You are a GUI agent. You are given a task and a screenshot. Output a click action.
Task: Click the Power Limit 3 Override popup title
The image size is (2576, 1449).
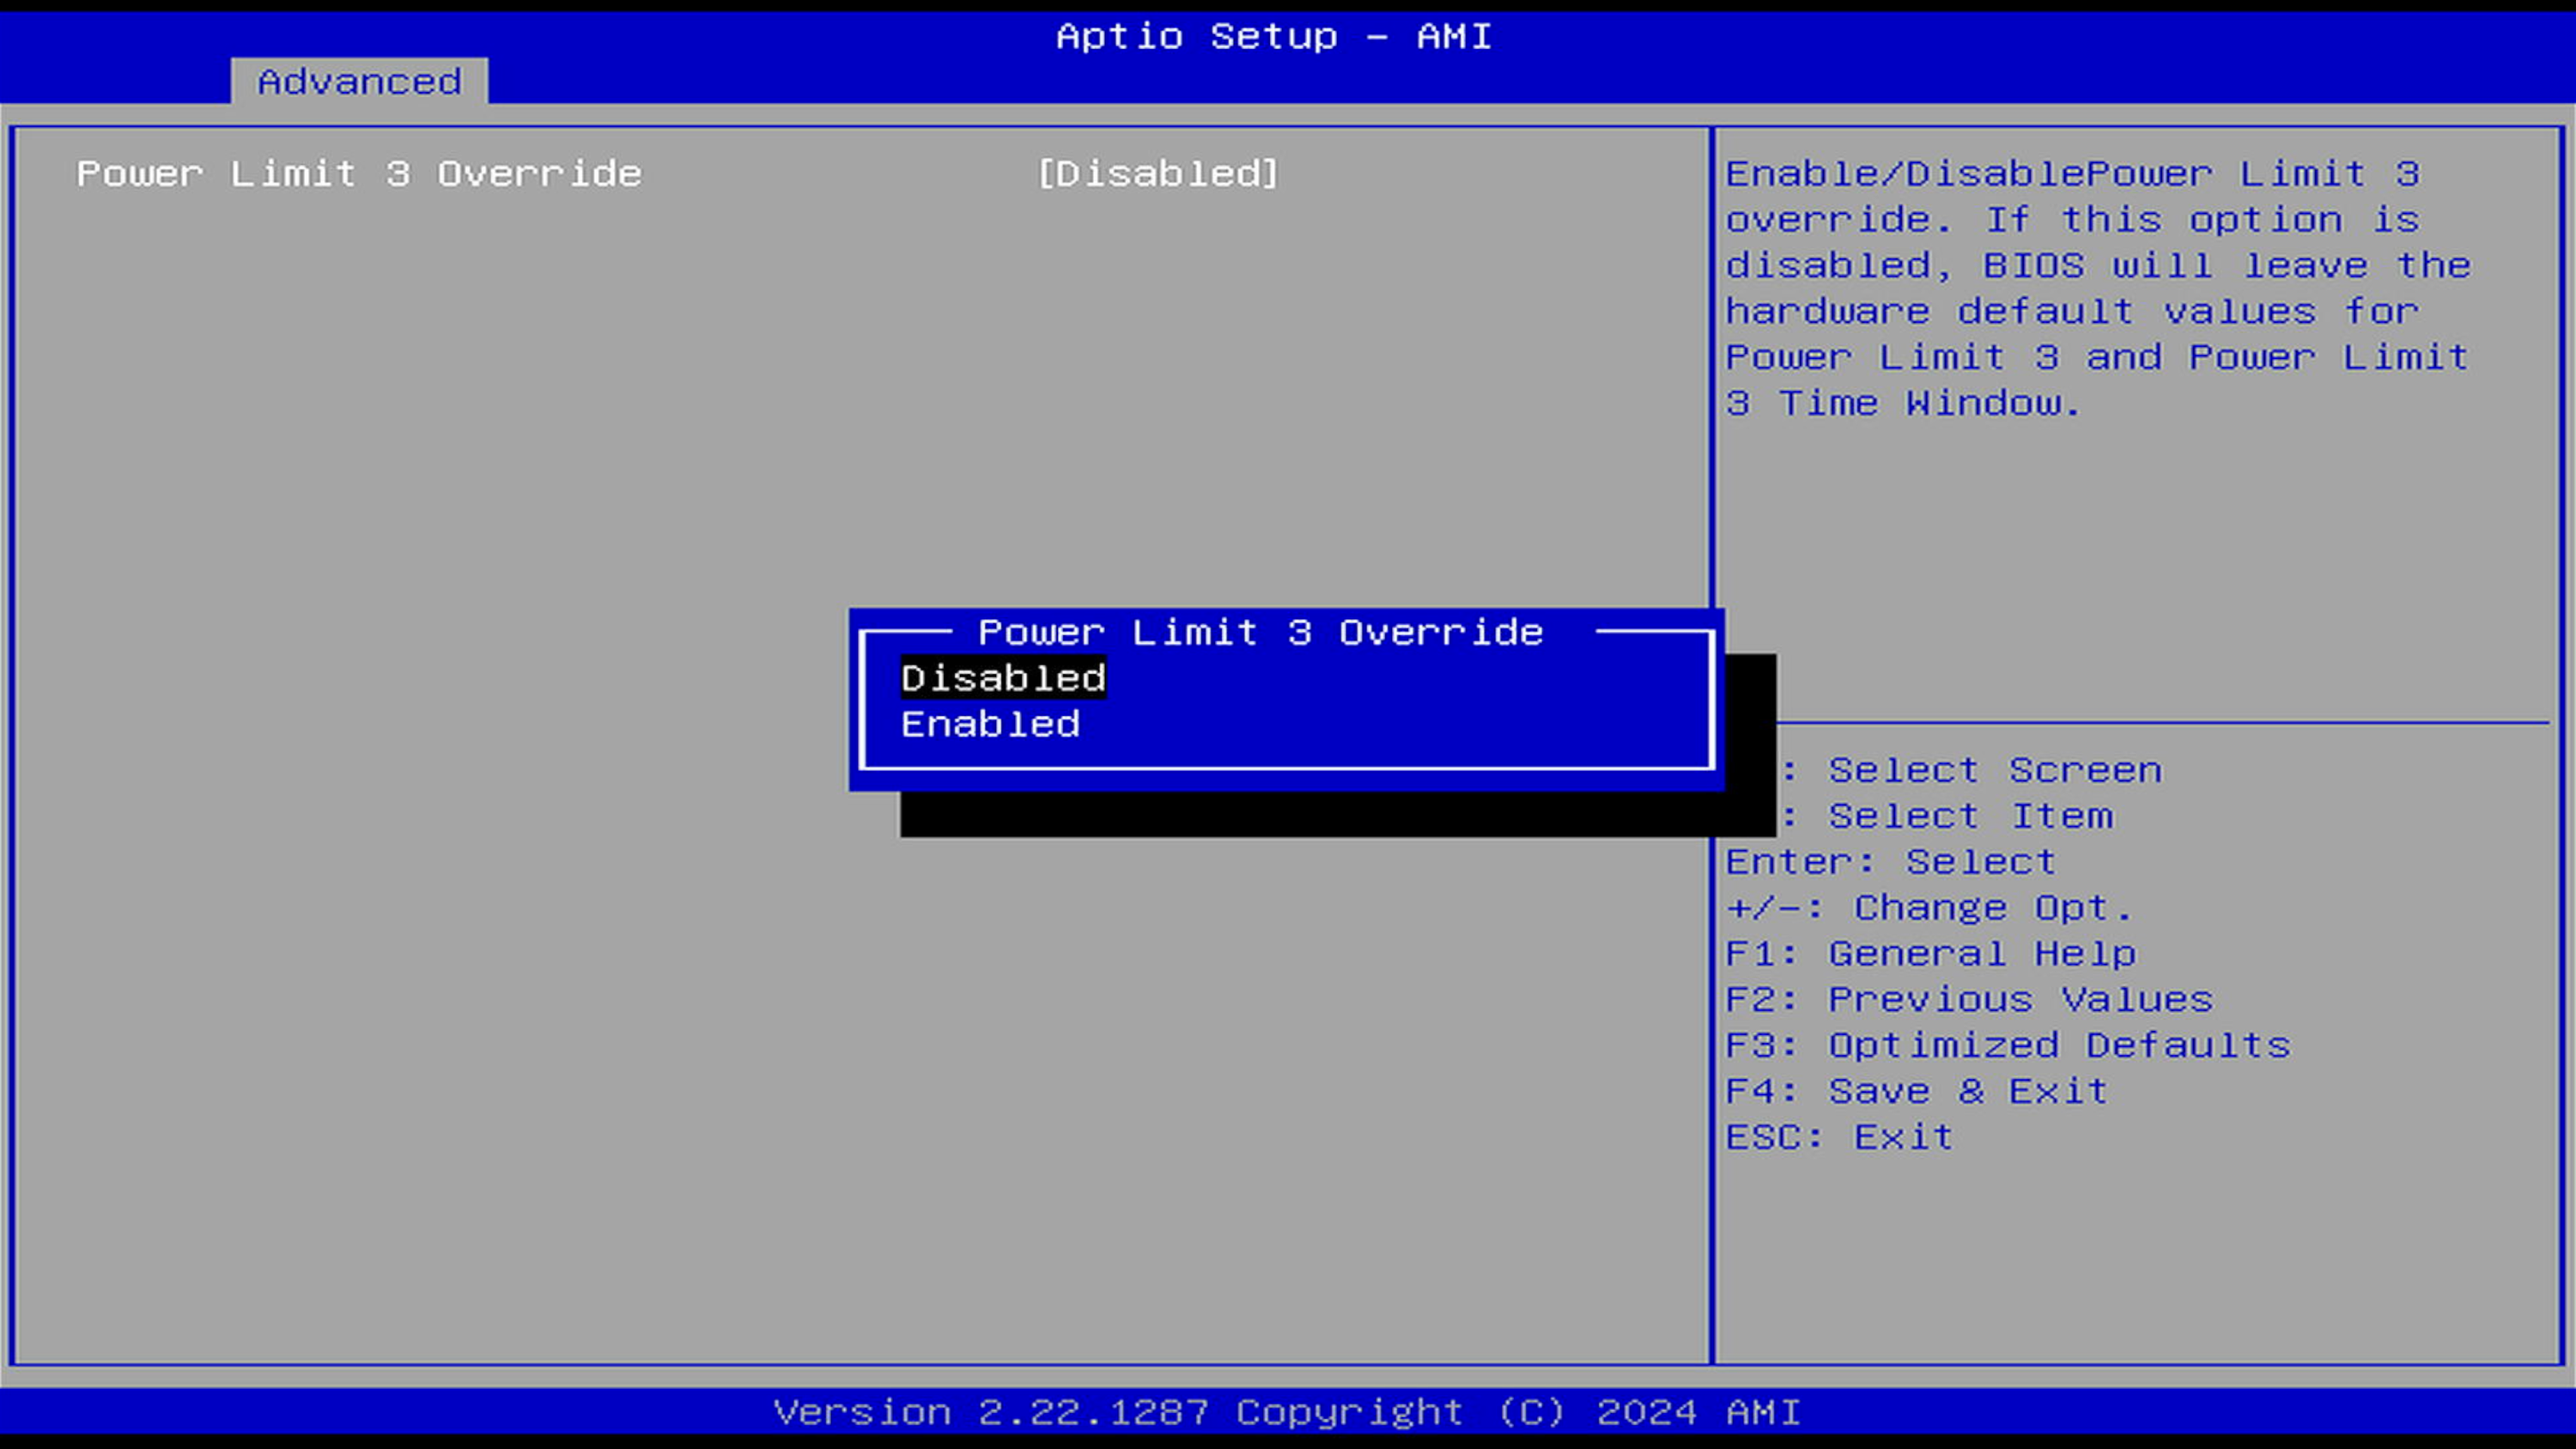tap(1260, 632)
